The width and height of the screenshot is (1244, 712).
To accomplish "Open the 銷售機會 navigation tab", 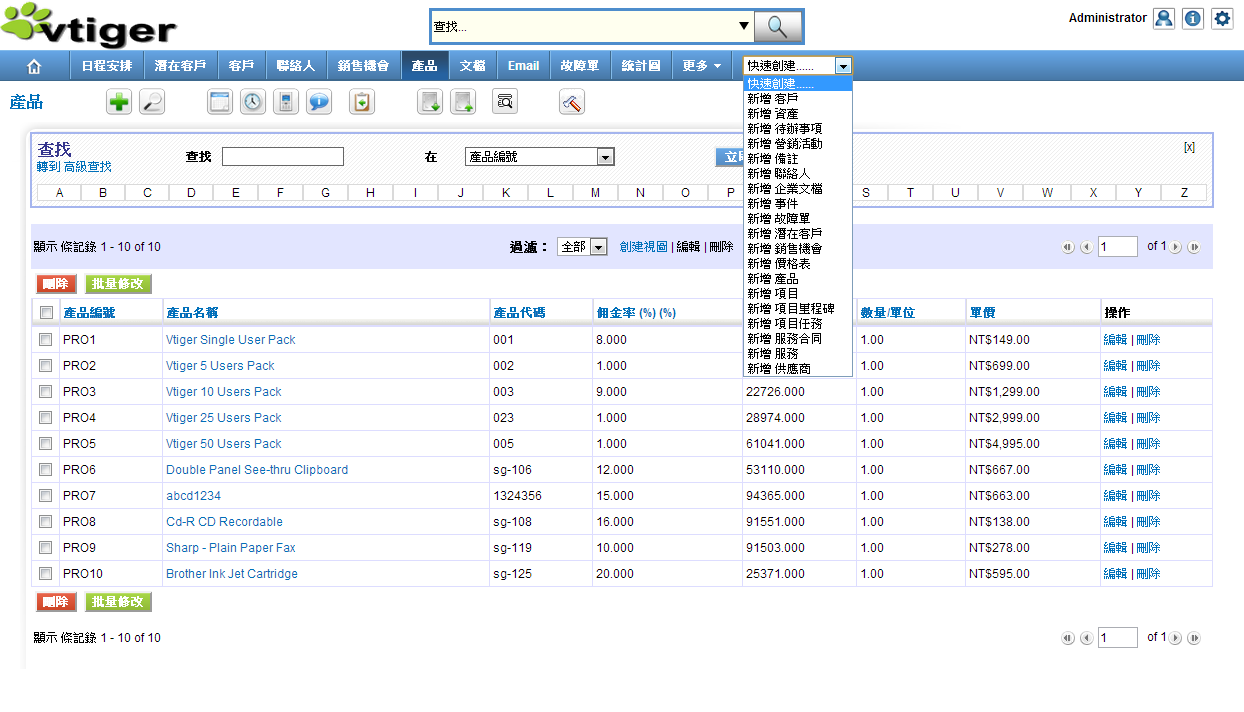I will [363, 66].
